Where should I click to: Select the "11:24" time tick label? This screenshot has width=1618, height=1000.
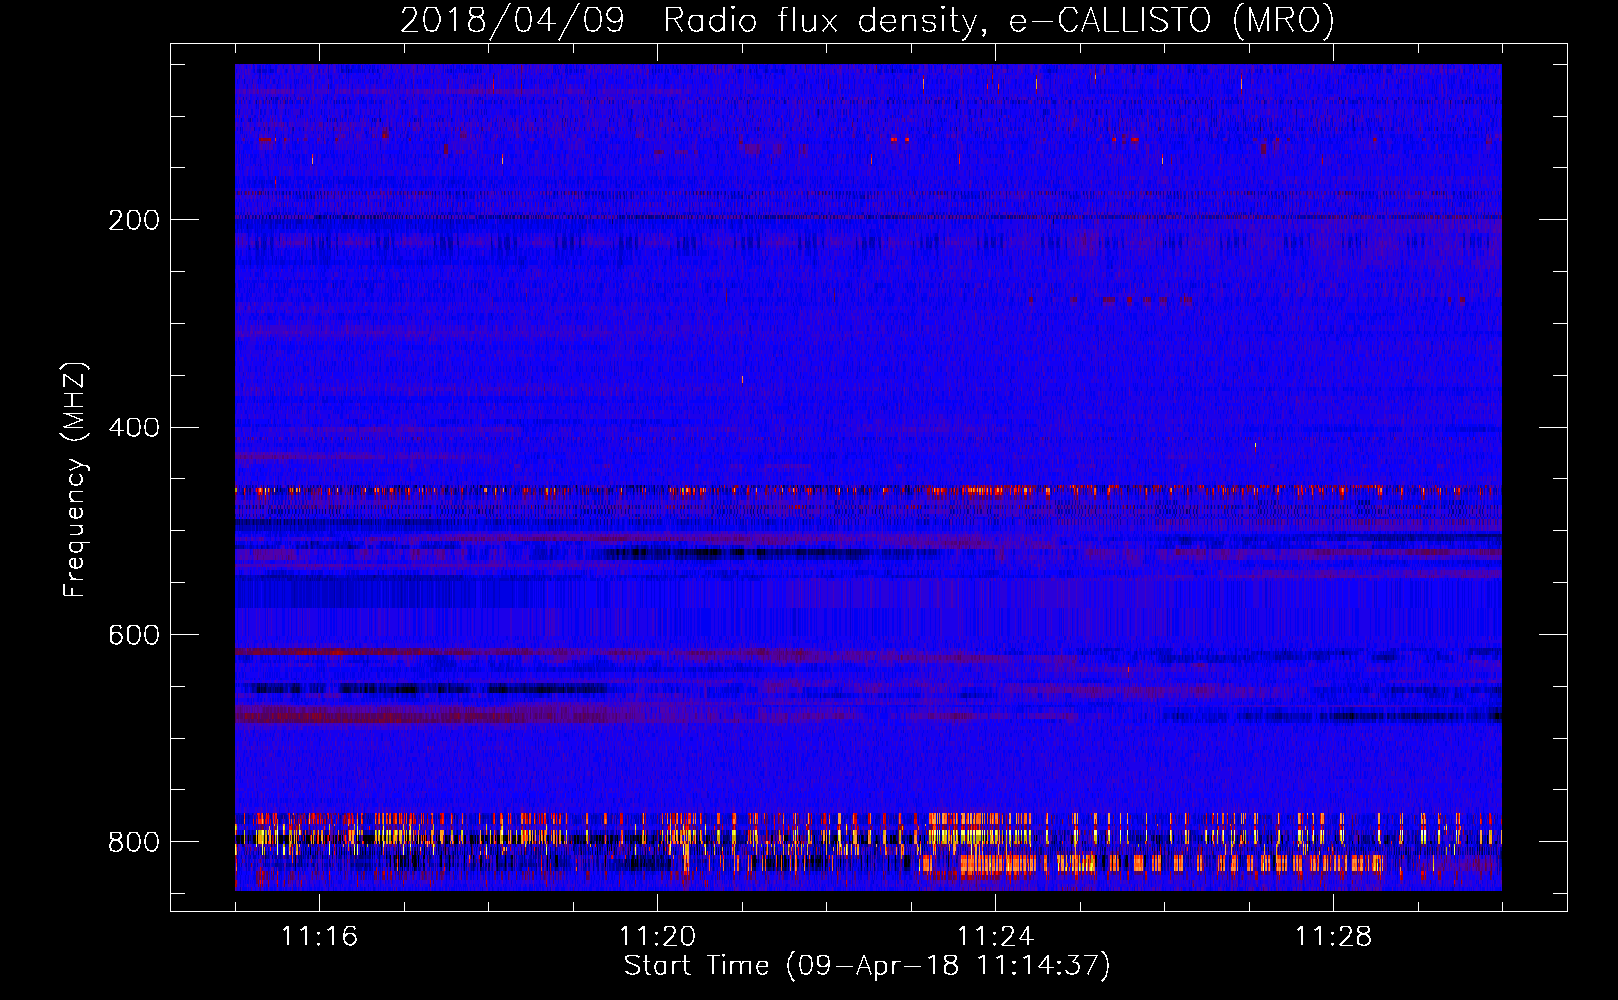995,936
